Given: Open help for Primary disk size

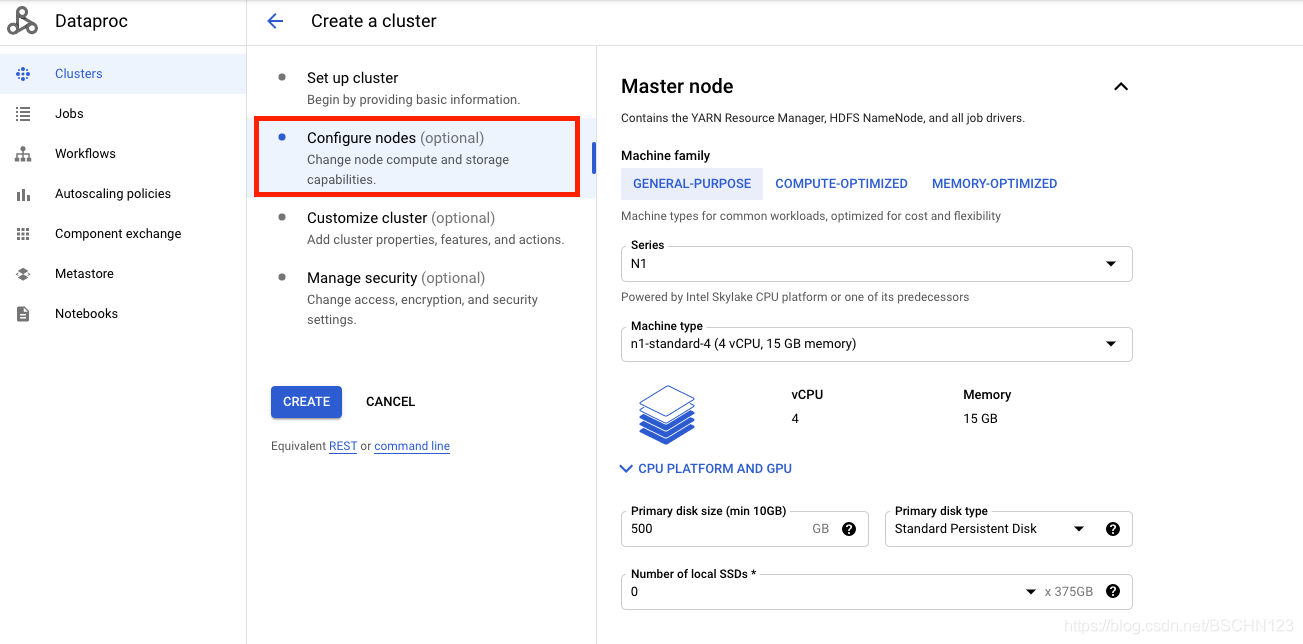Looking at the screenshot, I should click(849, 529).
